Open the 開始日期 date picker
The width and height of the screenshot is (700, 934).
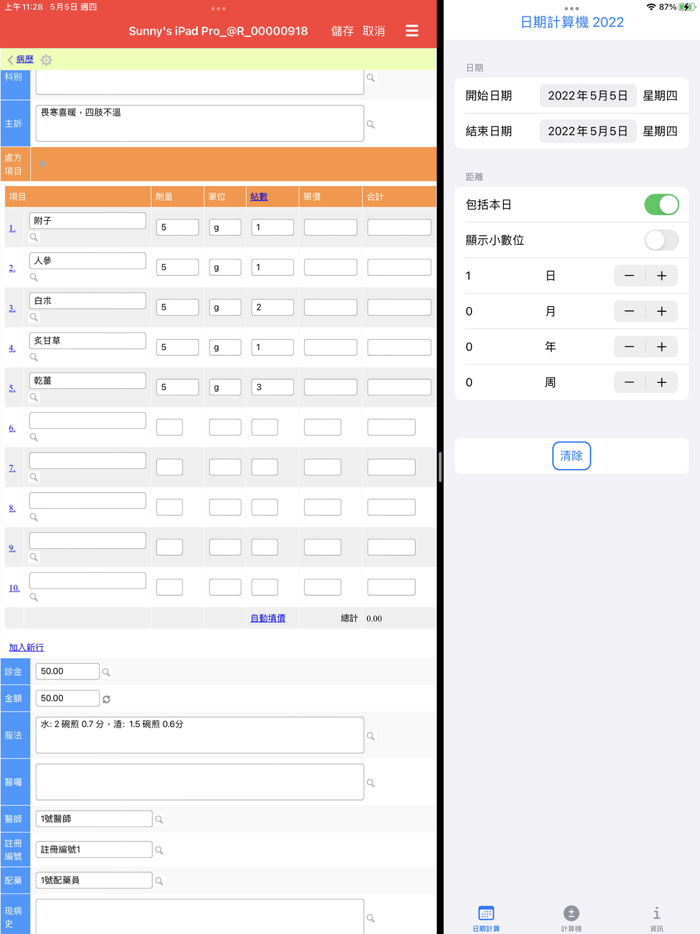click(587, 95)
